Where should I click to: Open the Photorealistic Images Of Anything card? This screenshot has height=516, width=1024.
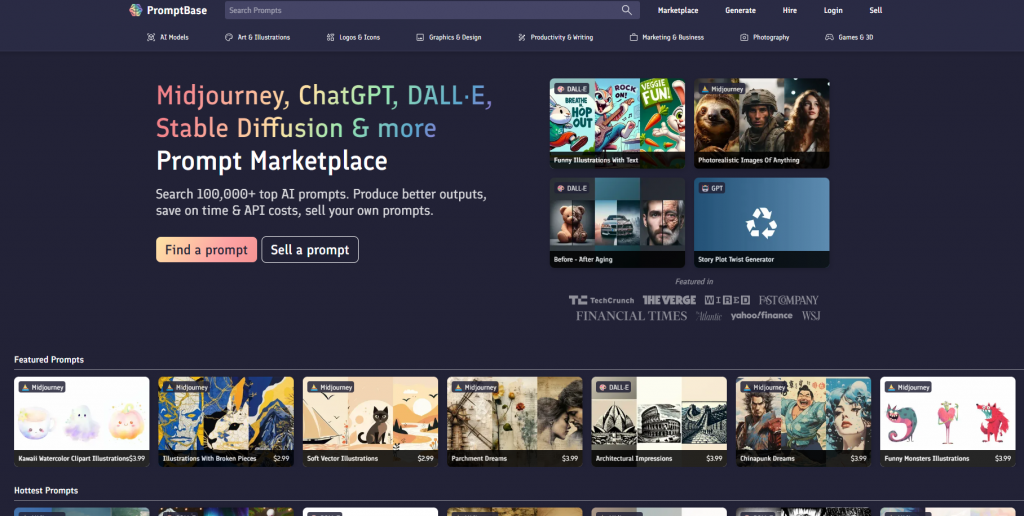point(761,123)
